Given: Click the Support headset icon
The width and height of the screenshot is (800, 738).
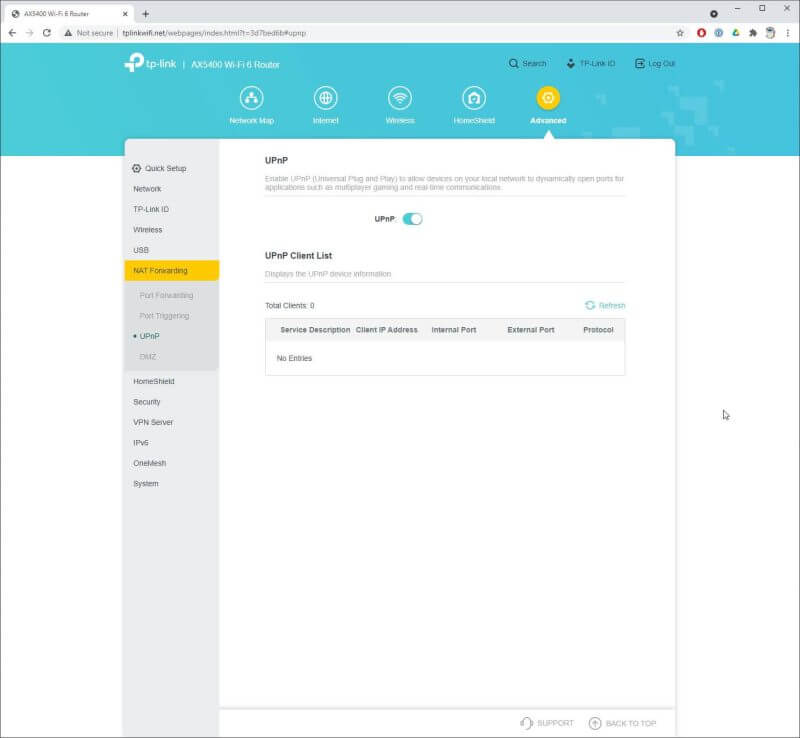Looking at the screenshot, I should click(526, 723).
